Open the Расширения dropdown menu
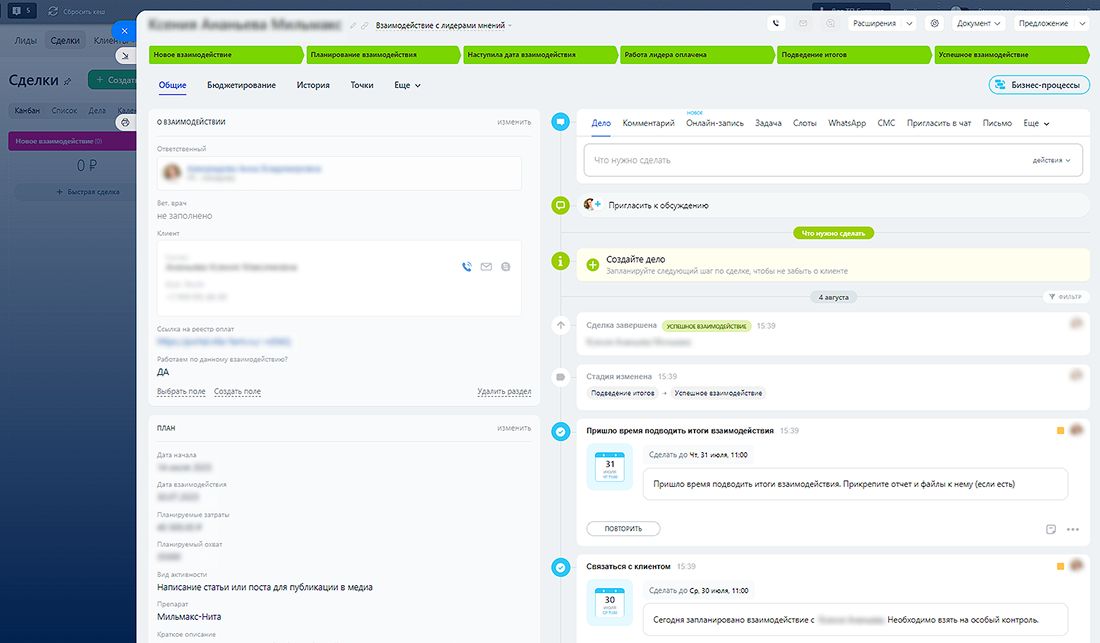The width and height of the screenshot is (1100, 643). coord(881,23)
